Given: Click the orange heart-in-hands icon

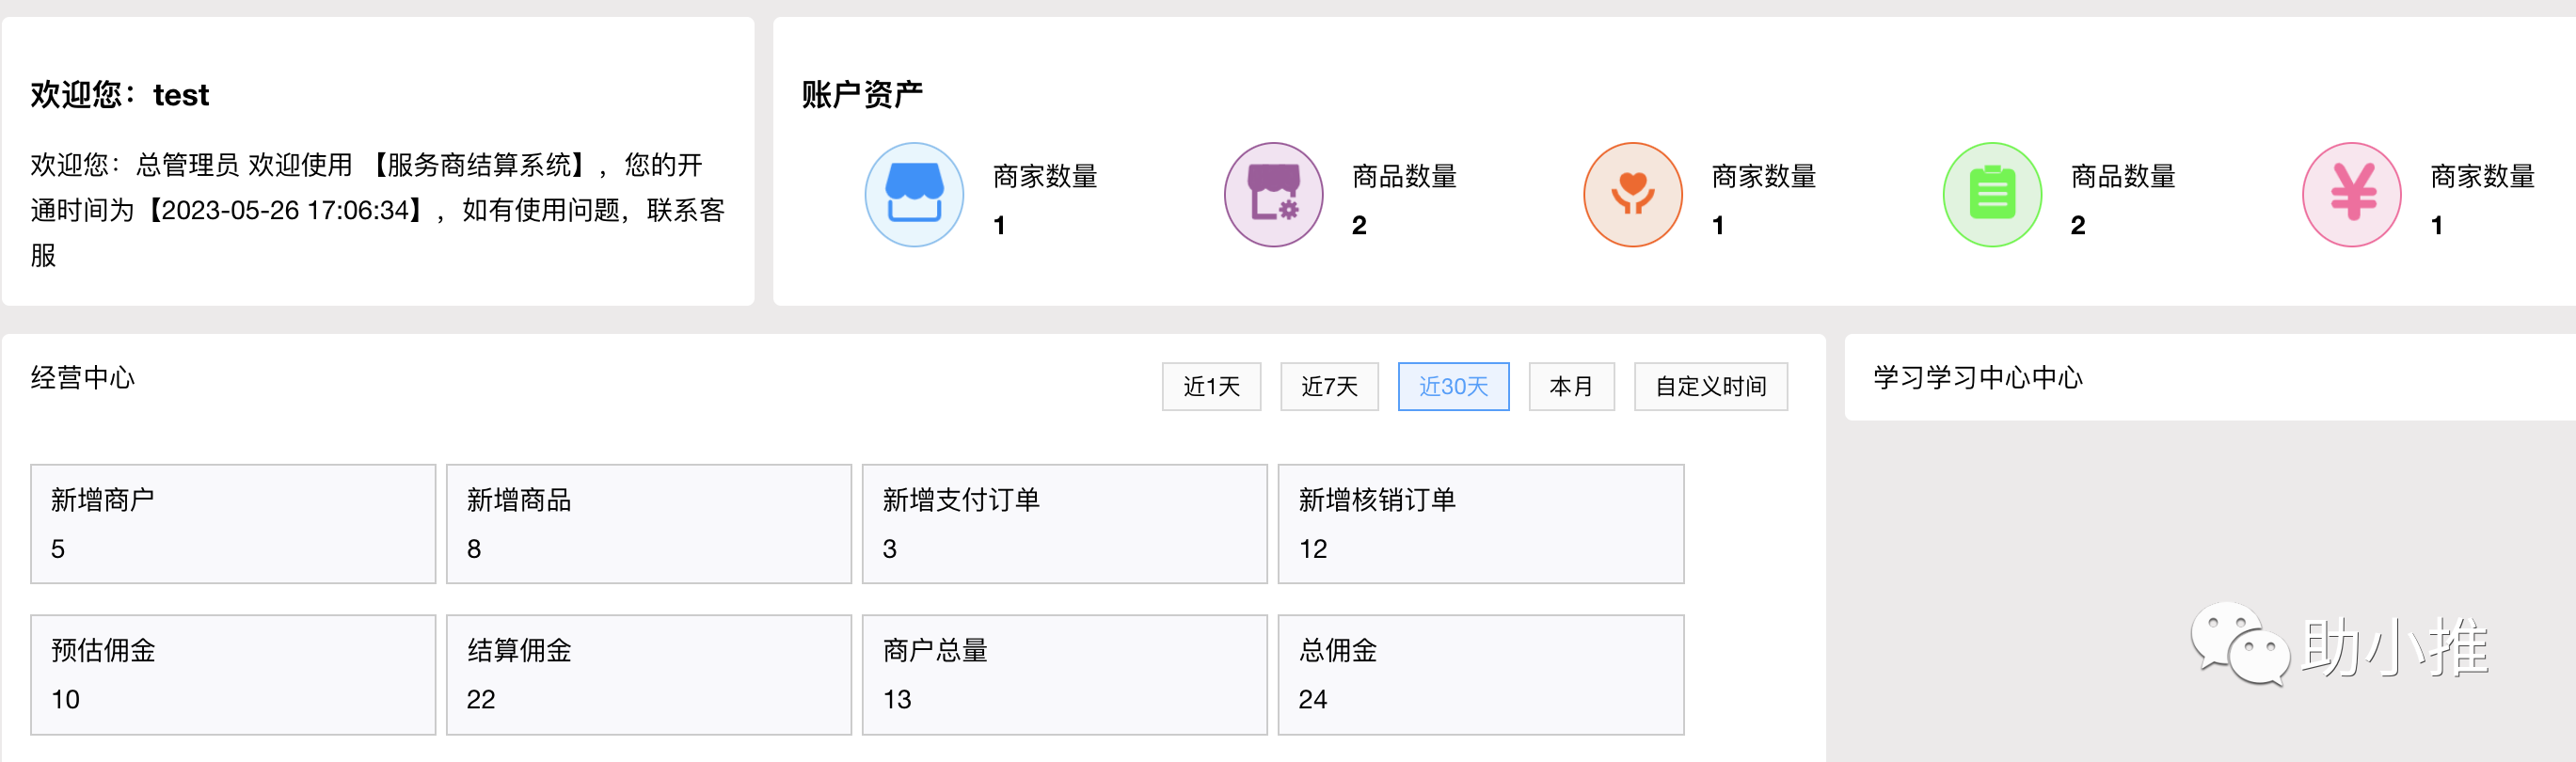Looking at the screenshot, I should 1632,194.
